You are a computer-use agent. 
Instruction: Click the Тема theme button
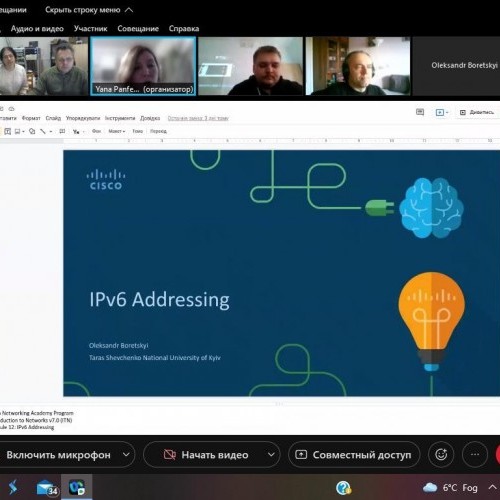(137, 131)
